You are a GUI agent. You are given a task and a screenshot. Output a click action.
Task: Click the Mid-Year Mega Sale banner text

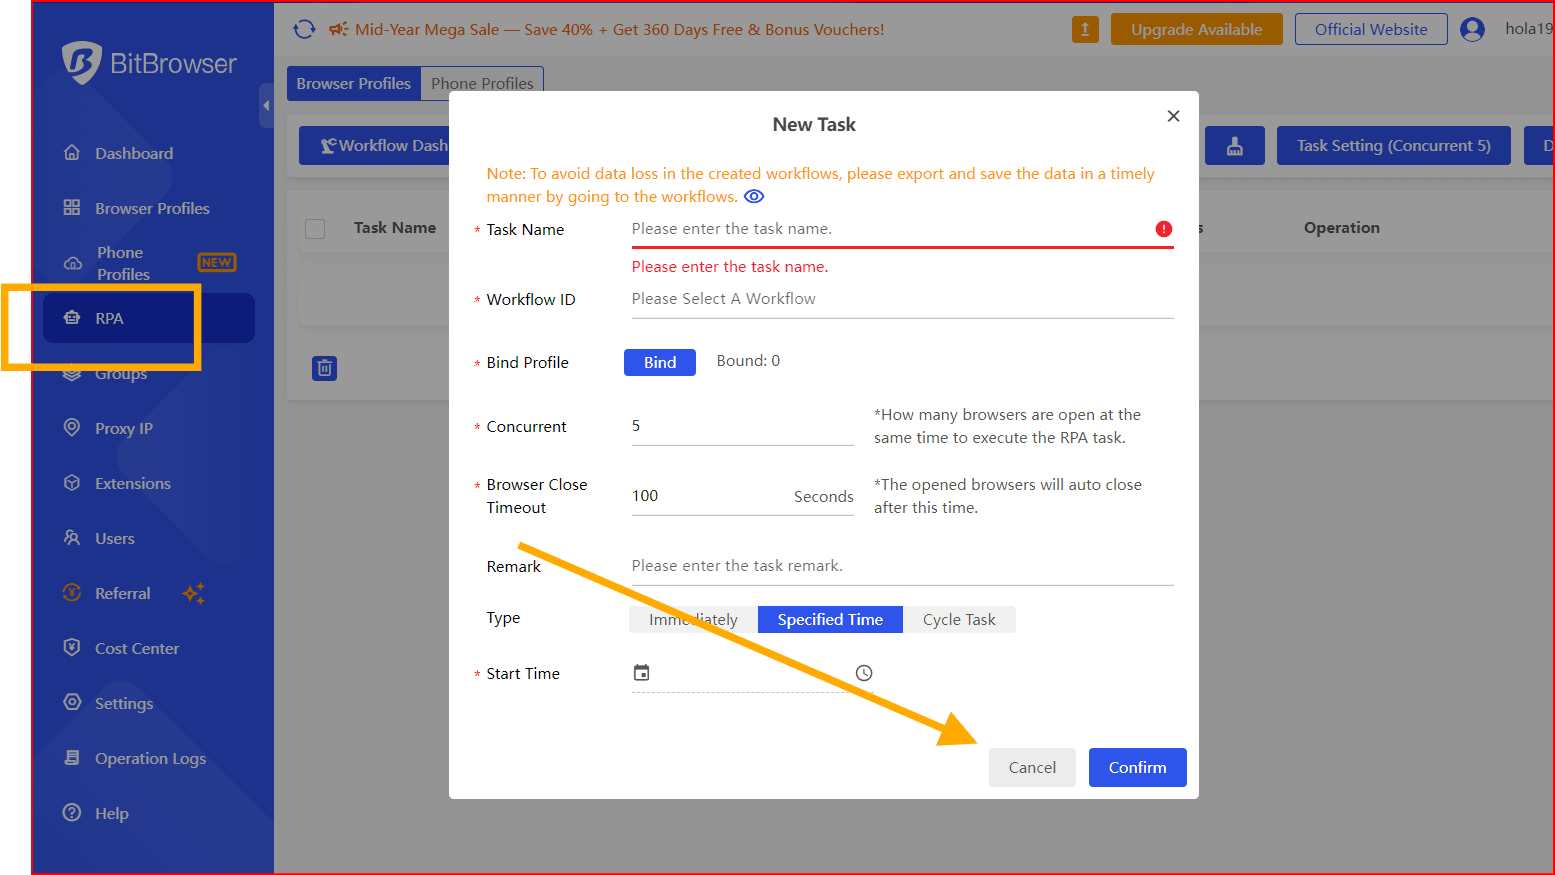[x=620, y=29]
